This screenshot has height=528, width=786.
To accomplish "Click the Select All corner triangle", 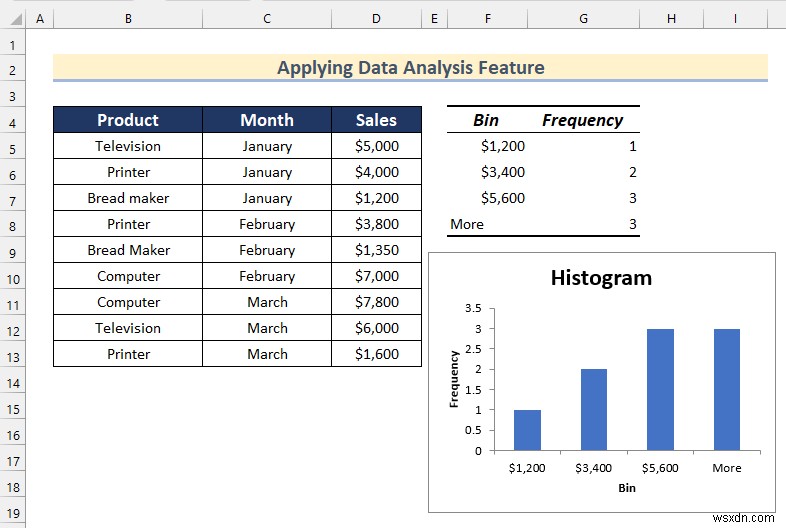I will point(16,20).
